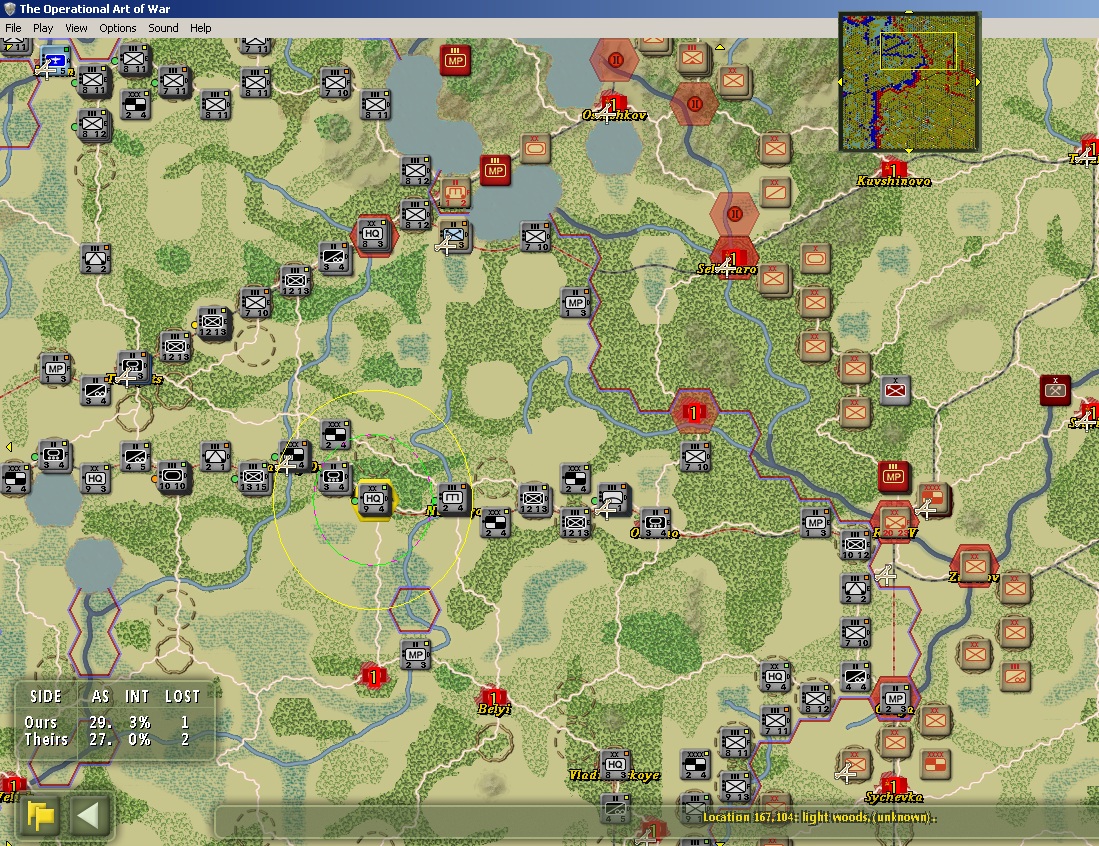
Task: Select the HQ 8 3 unit at Vladimirskoye
Action: pyautogui.click(x=615, y=765)
